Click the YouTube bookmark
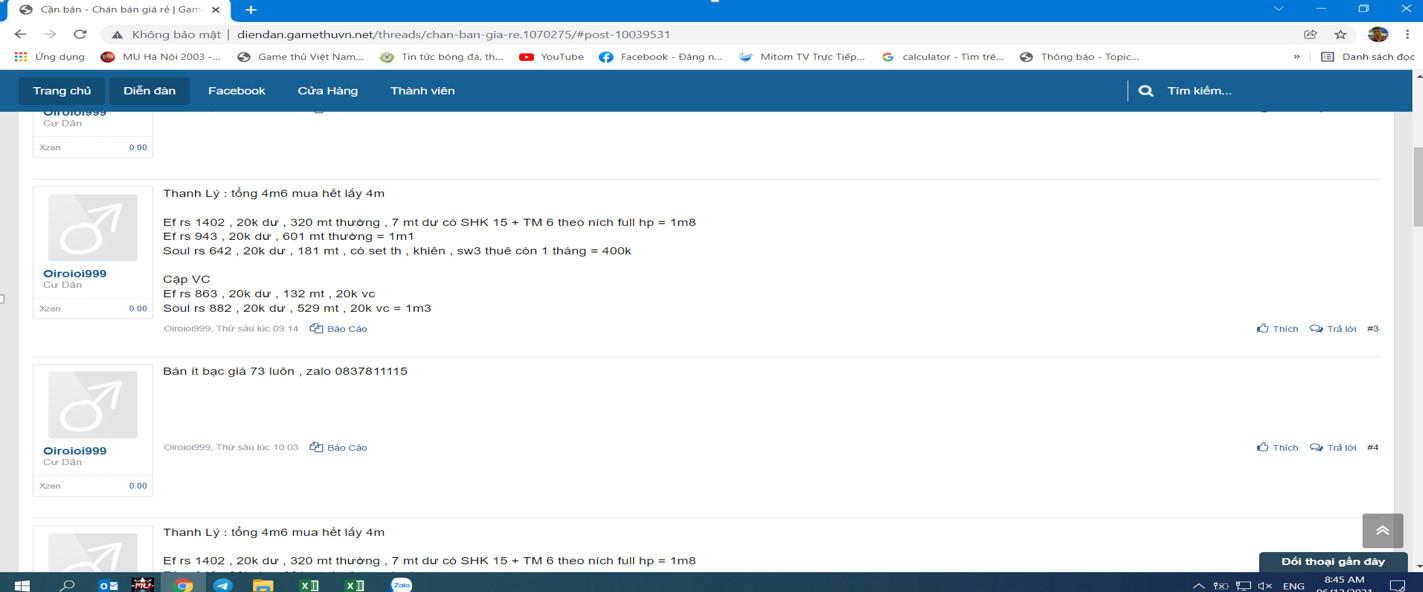Image resolution: width=1423 pixels, height=592 pixels. tap(551, 57)
